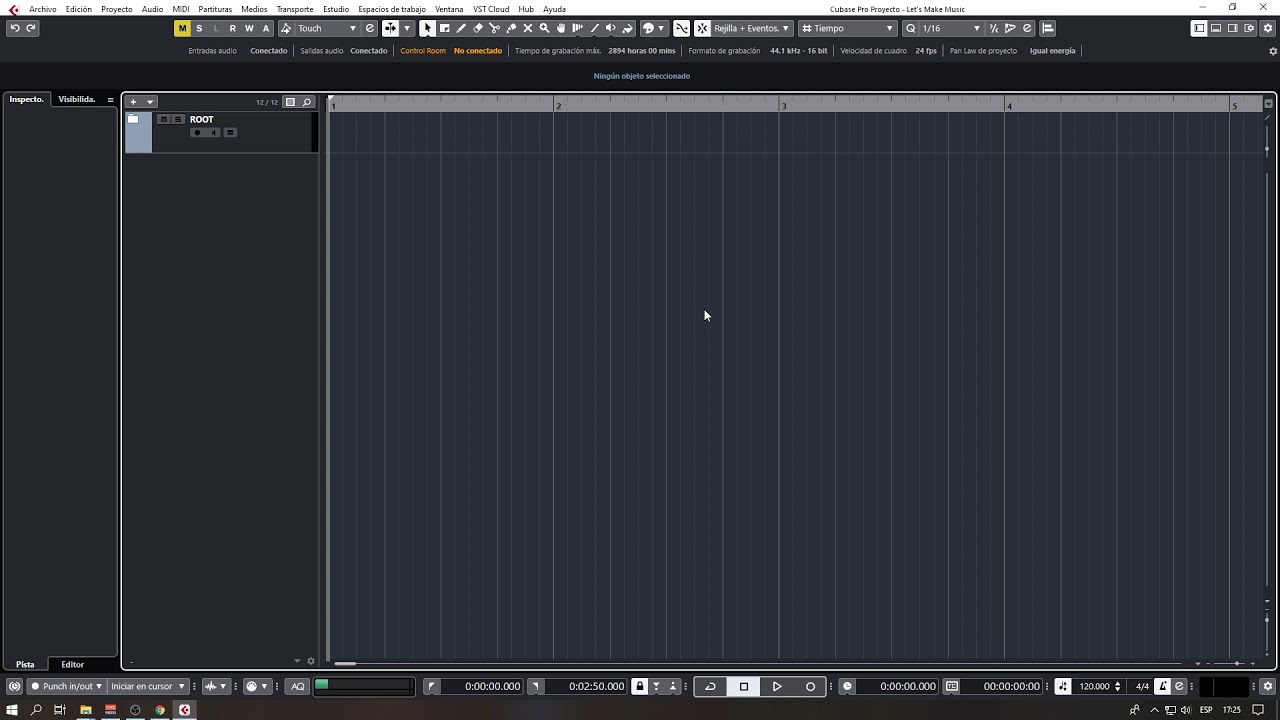Select the Object Selection arrow tool
This screenshot has height=720, width=1280.
(x=427, y=28)
